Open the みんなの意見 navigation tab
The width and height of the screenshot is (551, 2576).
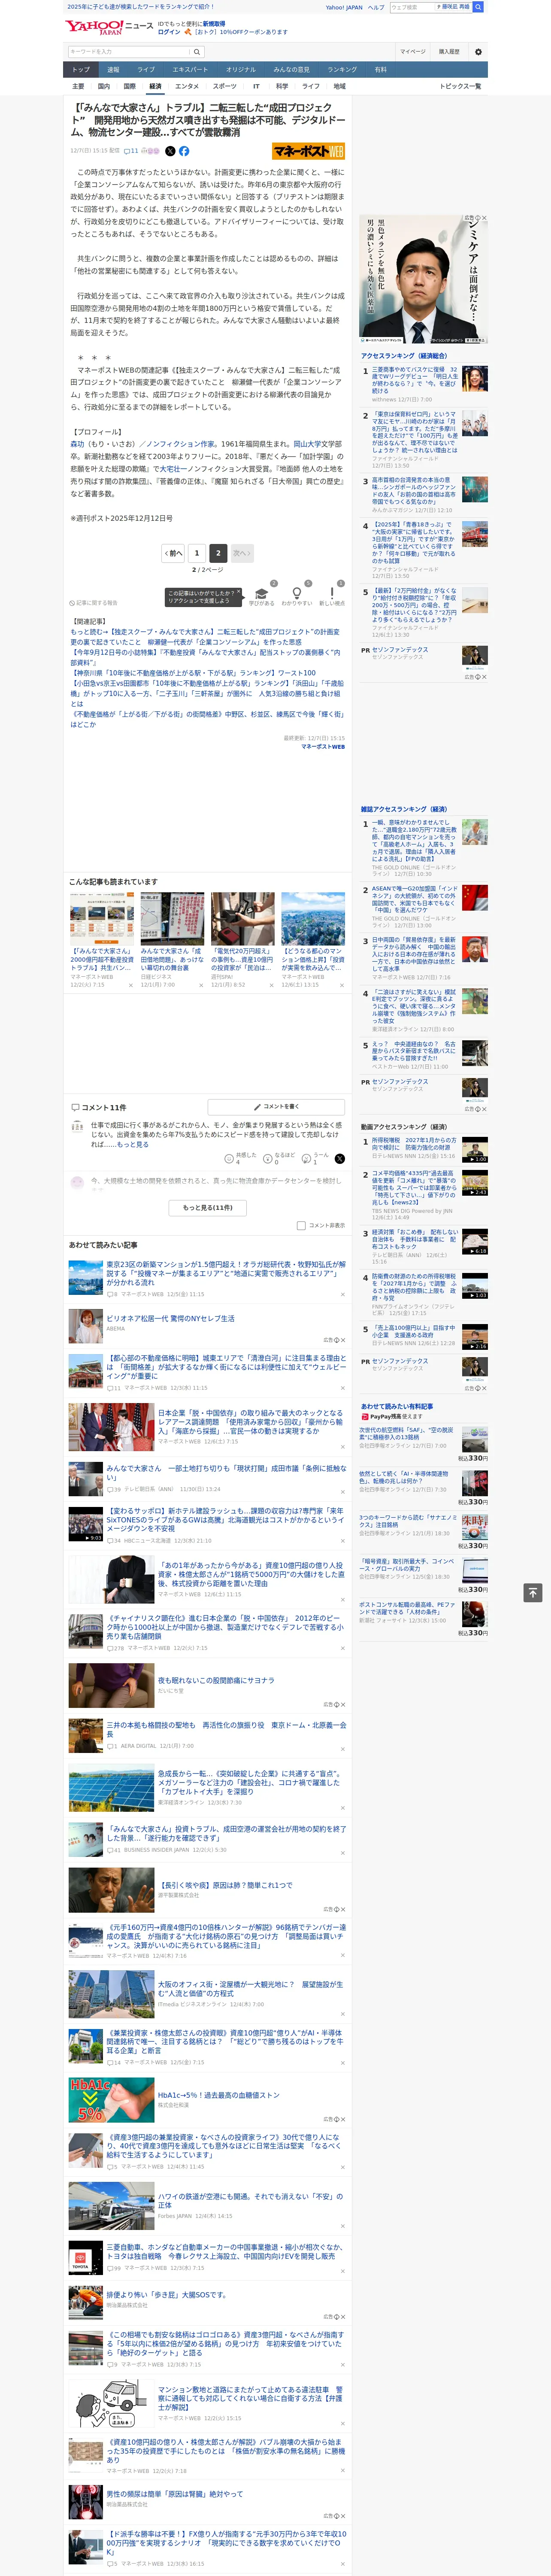pos(291,70)
